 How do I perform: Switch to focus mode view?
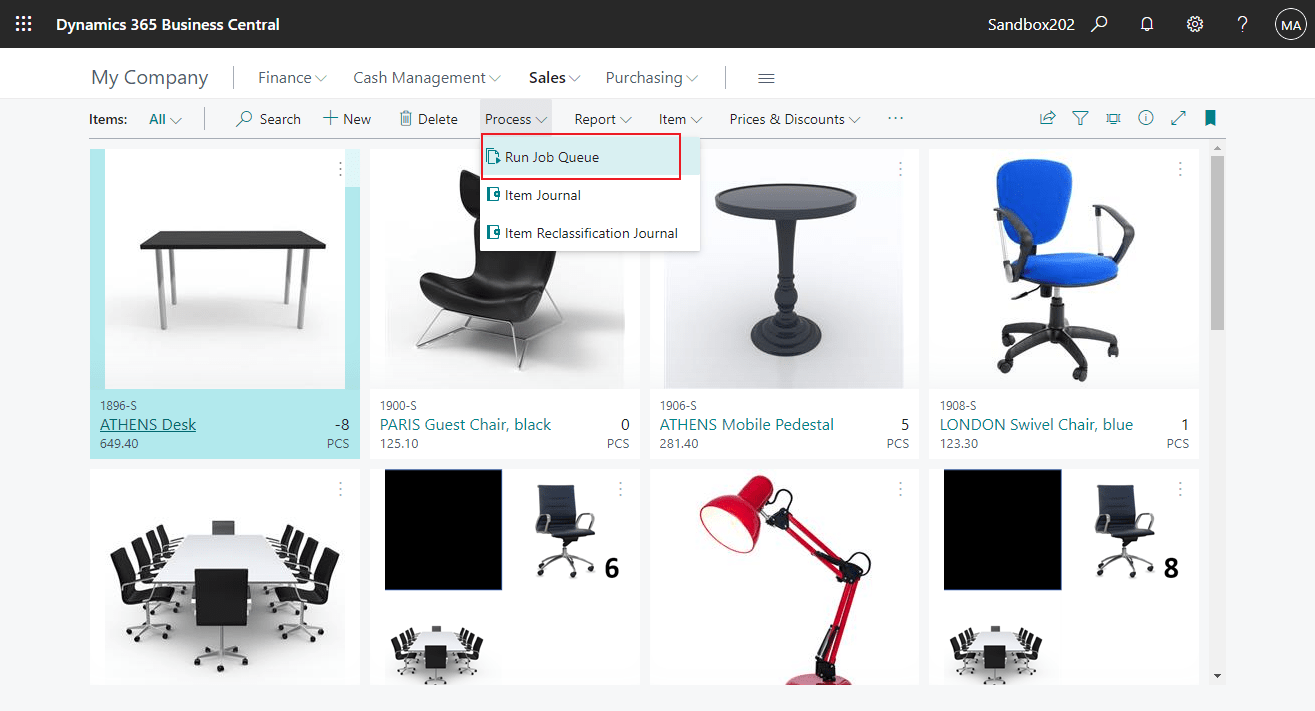point(1113,118)
